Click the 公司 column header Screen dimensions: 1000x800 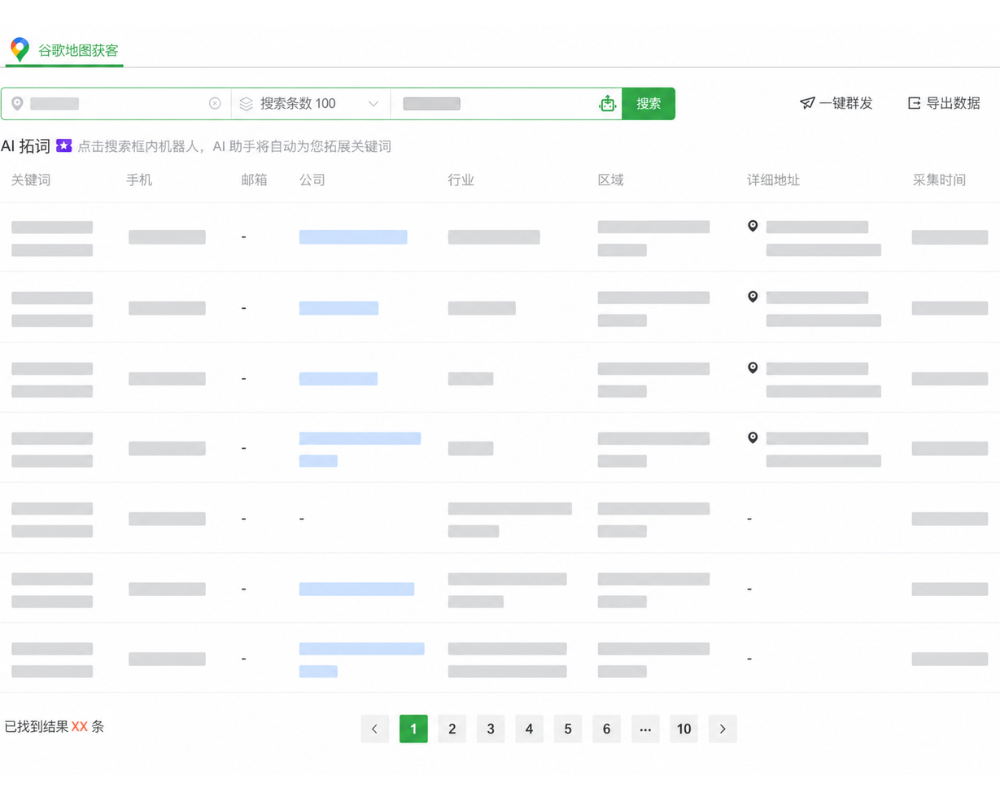point(312,180)
